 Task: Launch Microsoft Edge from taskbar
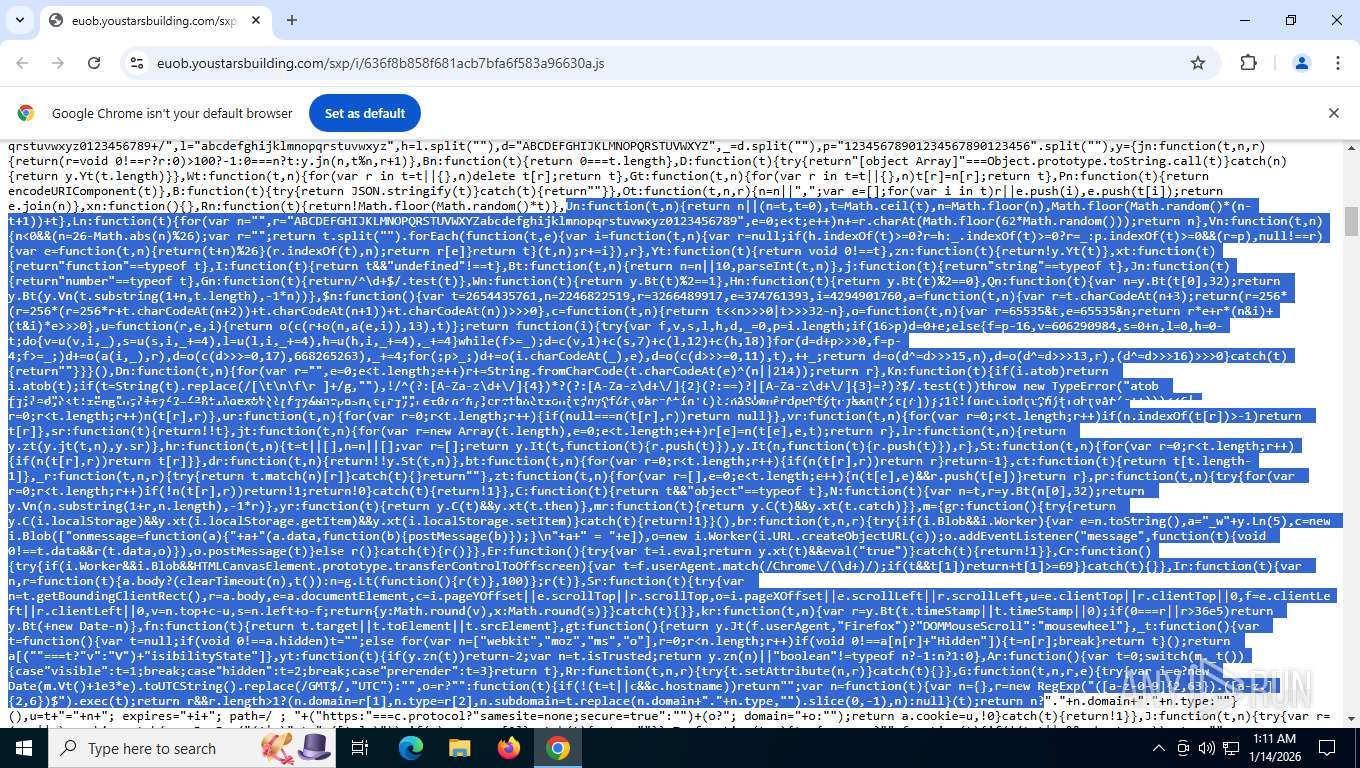(x=411, y=748)
